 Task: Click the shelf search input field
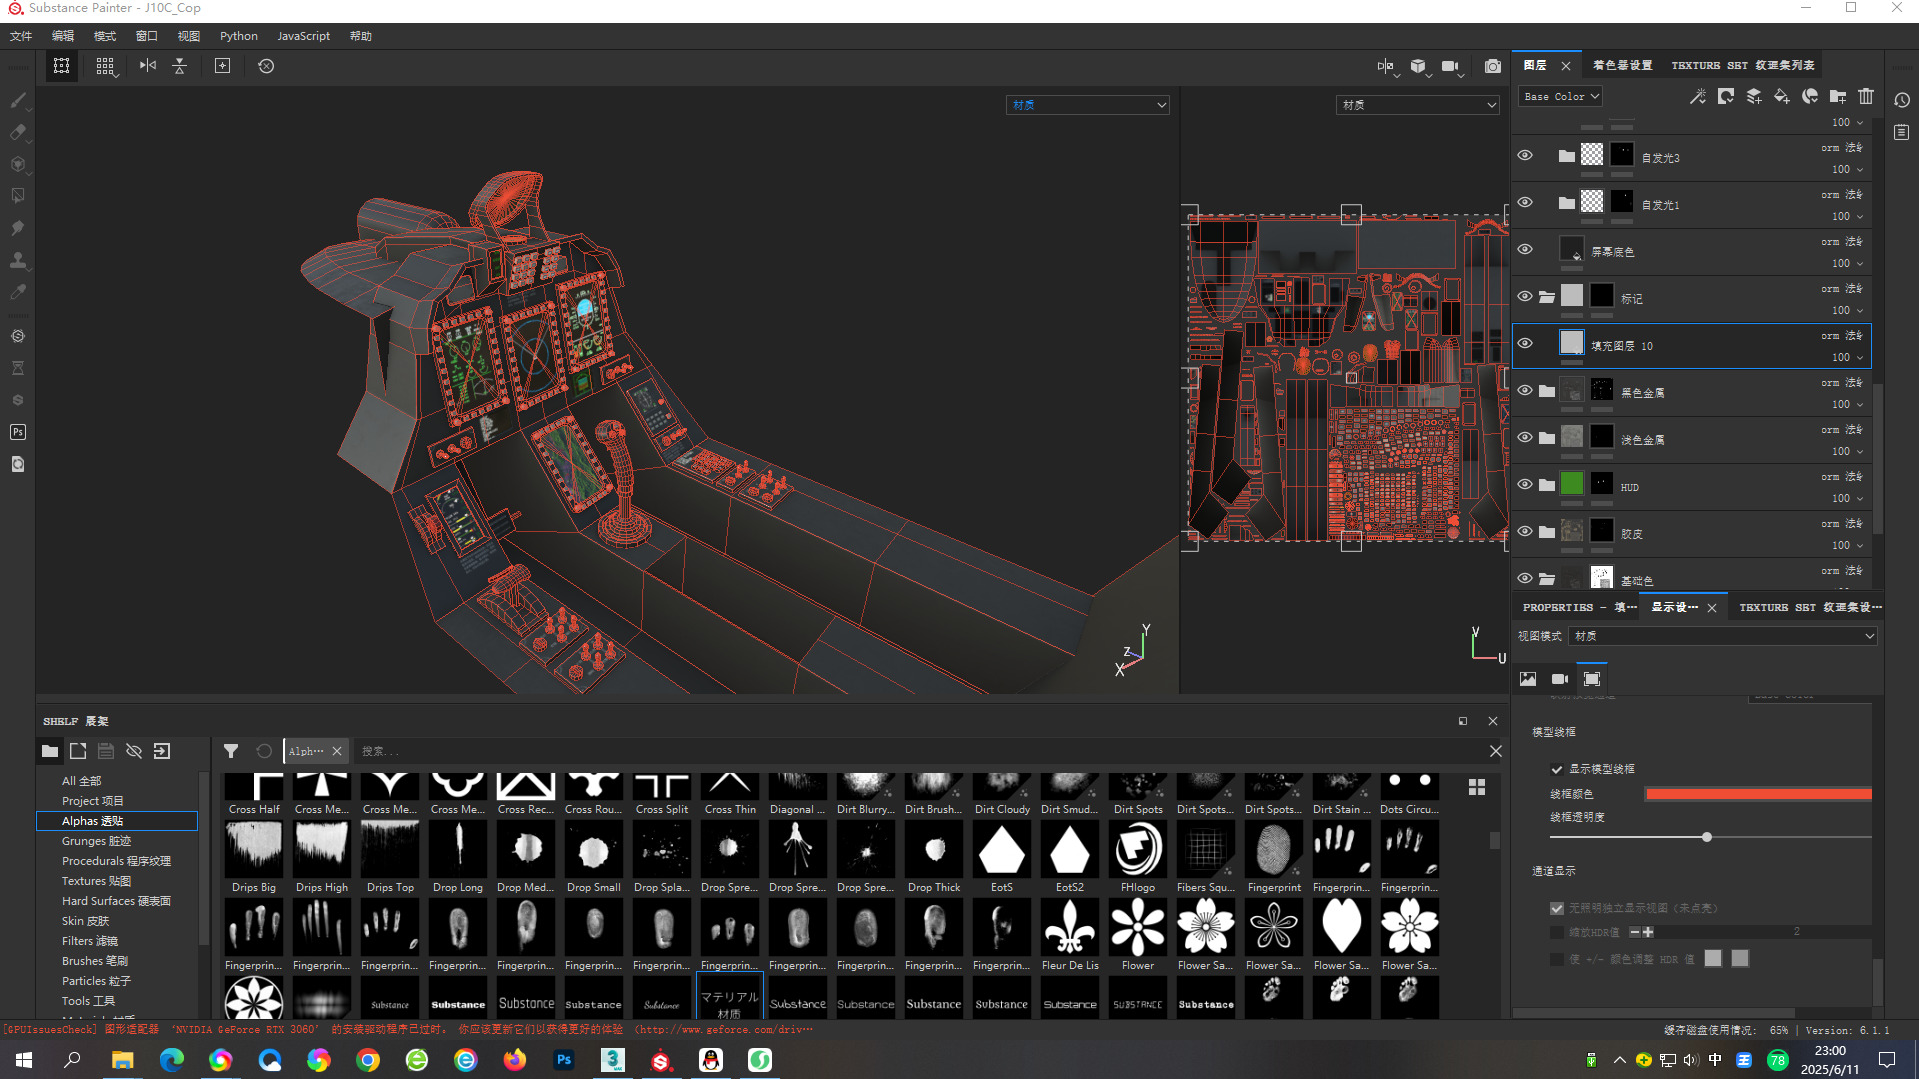pyautogui.click(x=920, y=751)
